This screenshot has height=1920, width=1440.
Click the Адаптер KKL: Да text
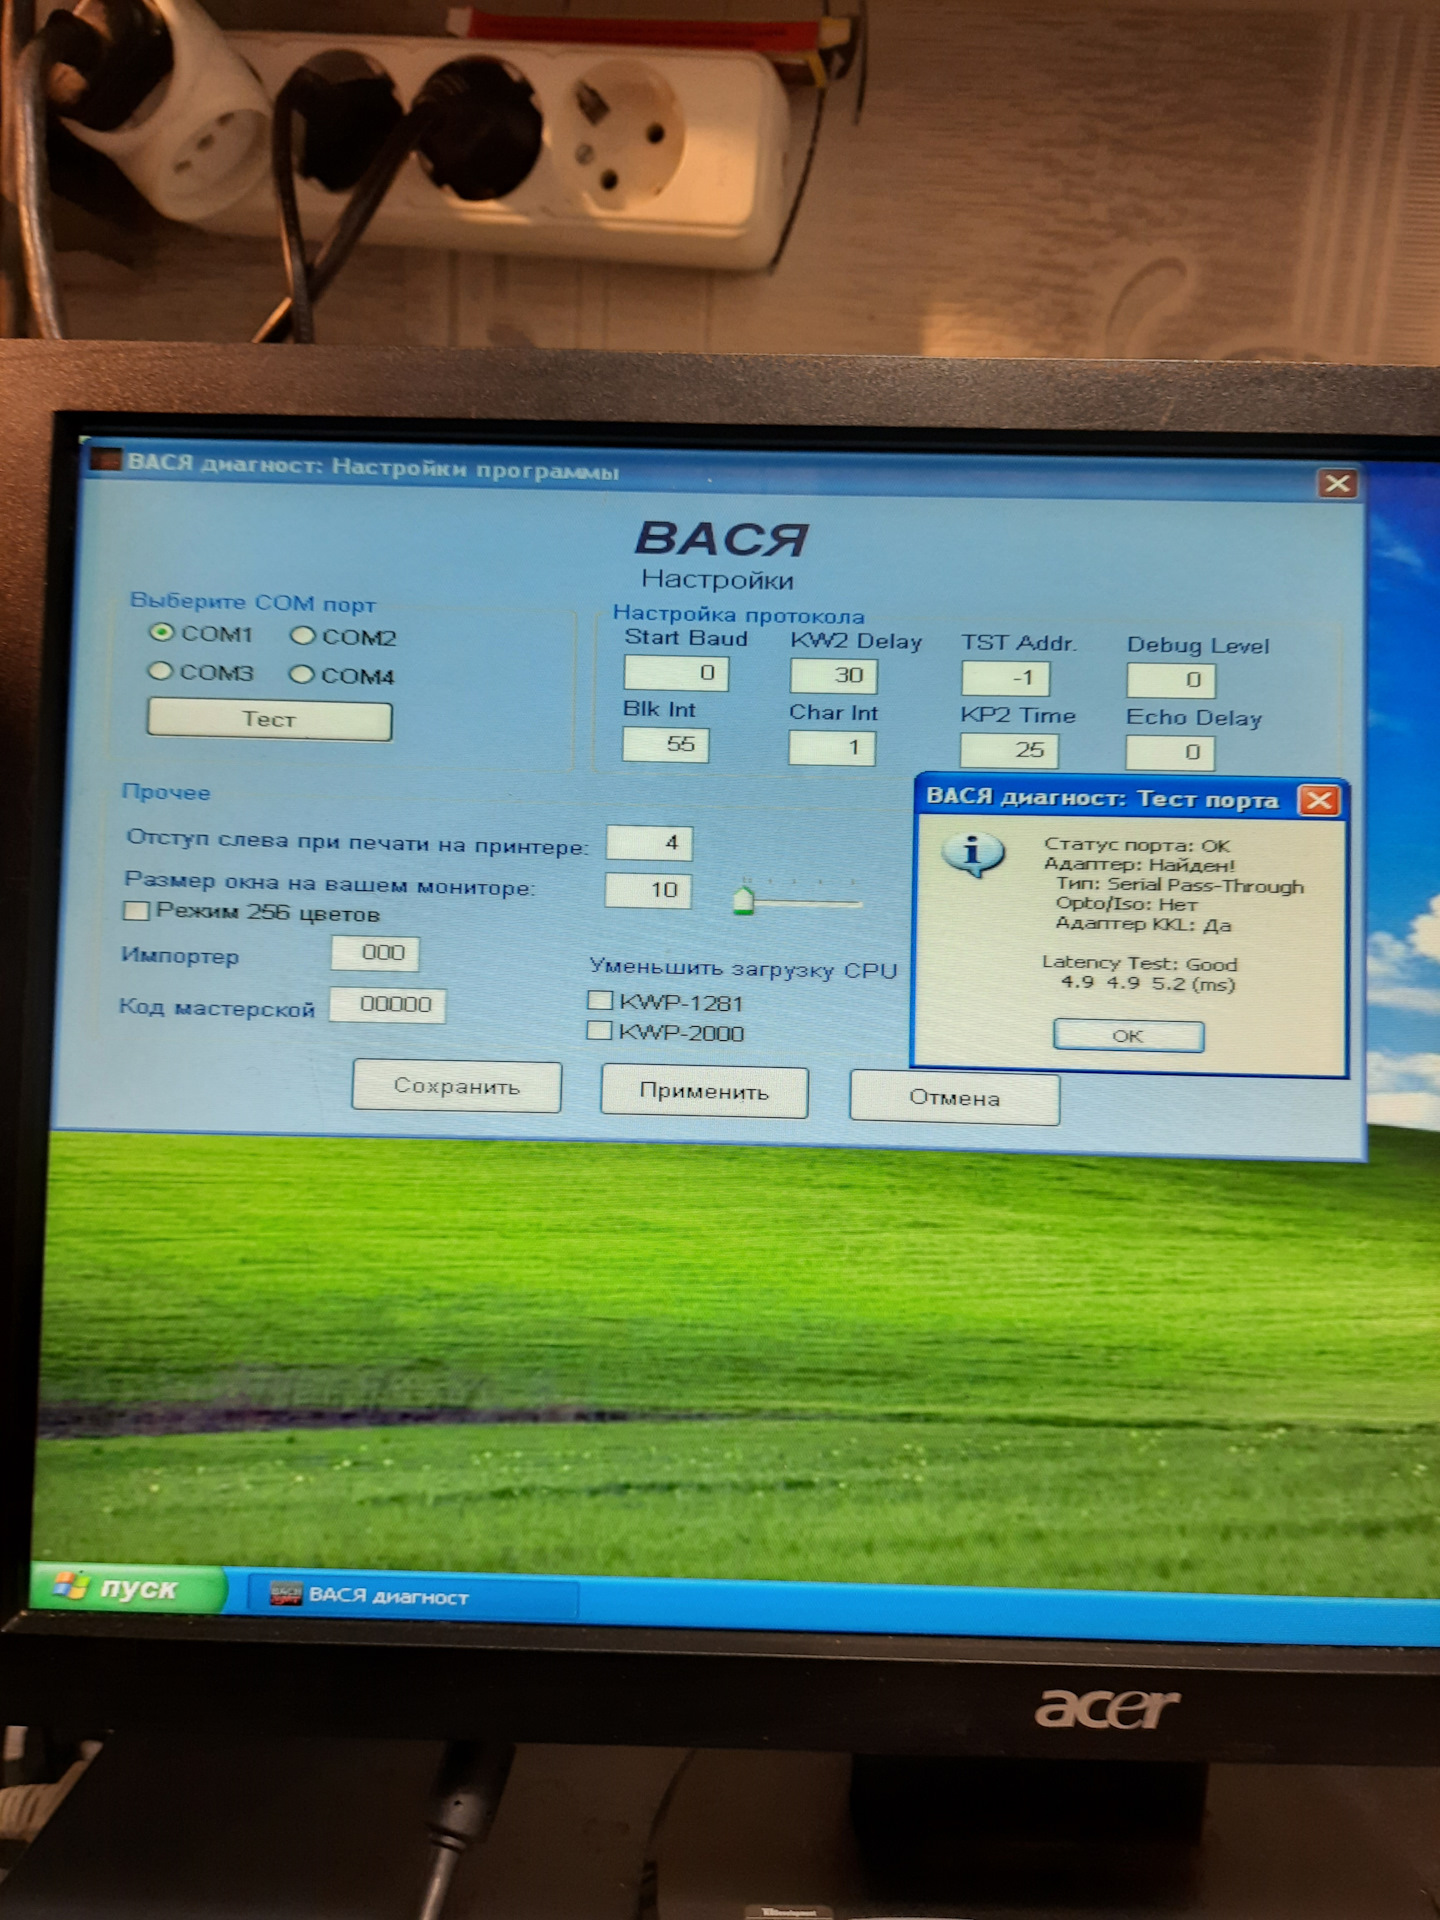[x=1143, y=925]
